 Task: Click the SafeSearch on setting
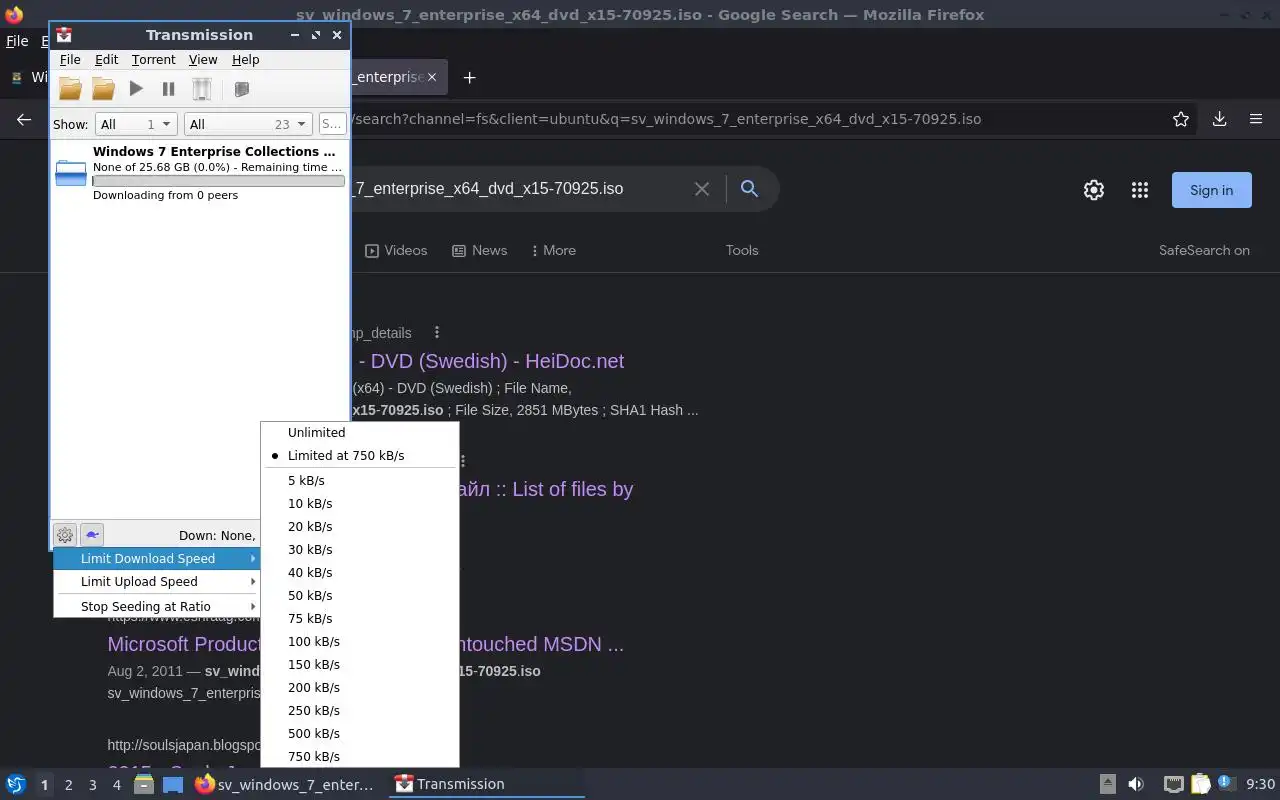(1204, 251)
